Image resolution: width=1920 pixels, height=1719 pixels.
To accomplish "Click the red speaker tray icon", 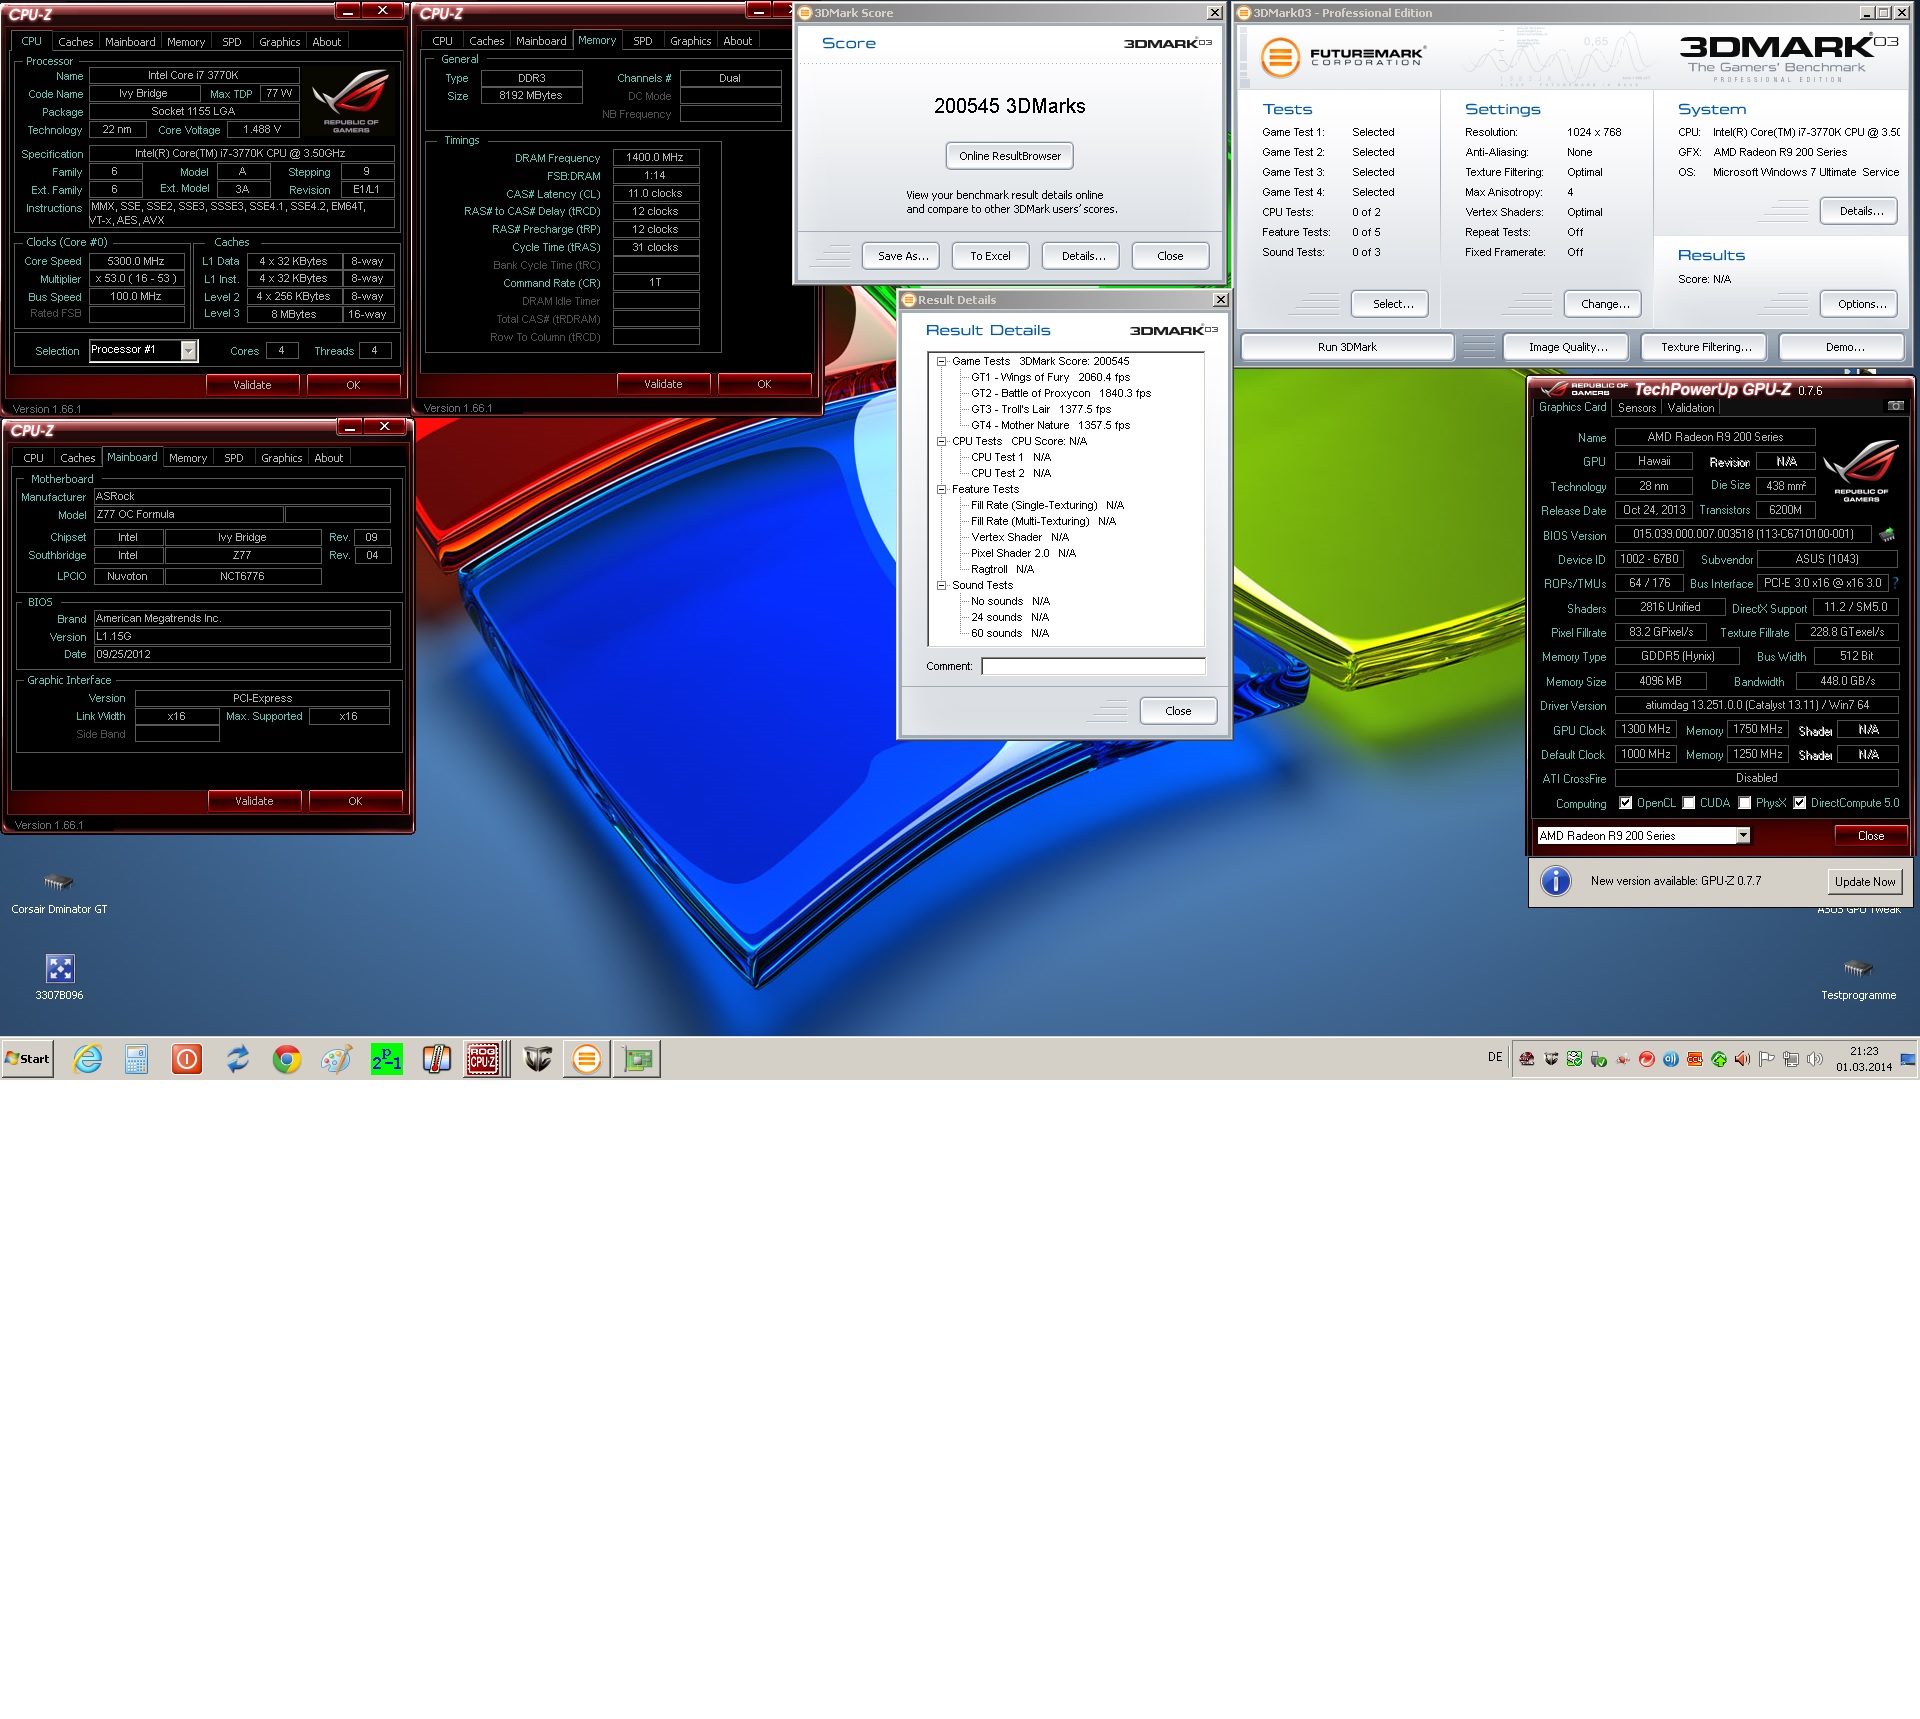I will 1743,1059.
